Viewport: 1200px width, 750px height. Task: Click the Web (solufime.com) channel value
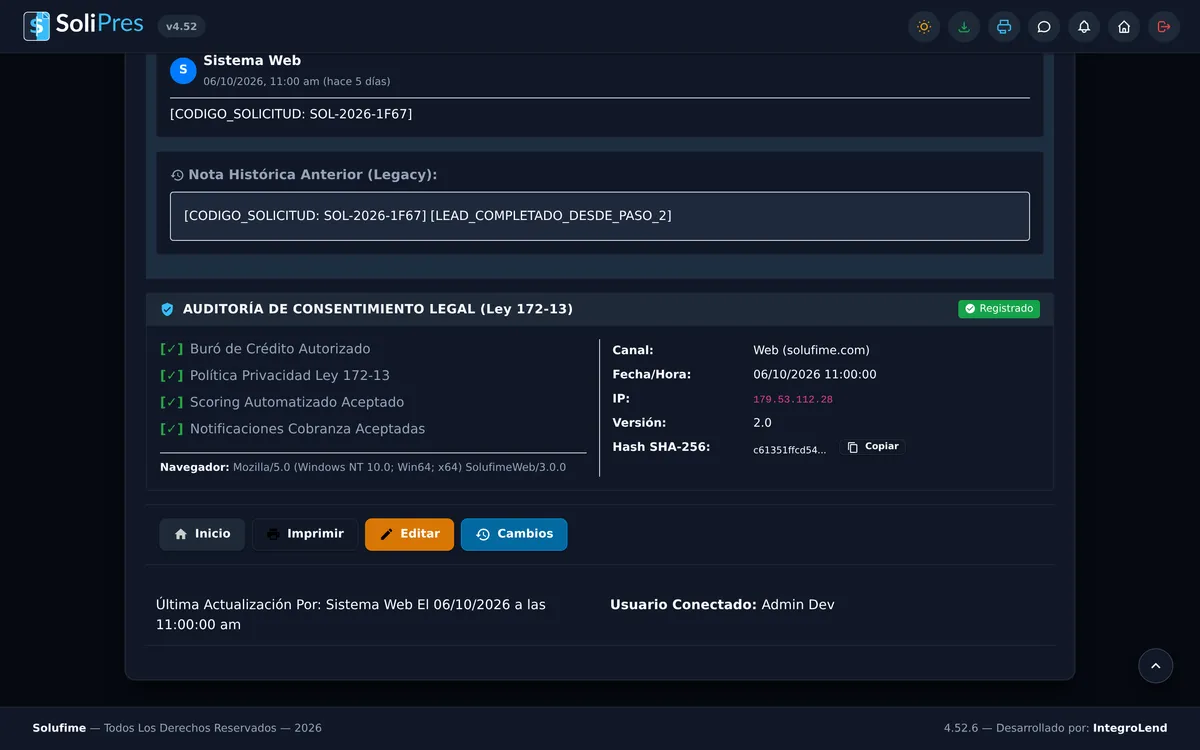pyautogui.click(x=811, y=350)
